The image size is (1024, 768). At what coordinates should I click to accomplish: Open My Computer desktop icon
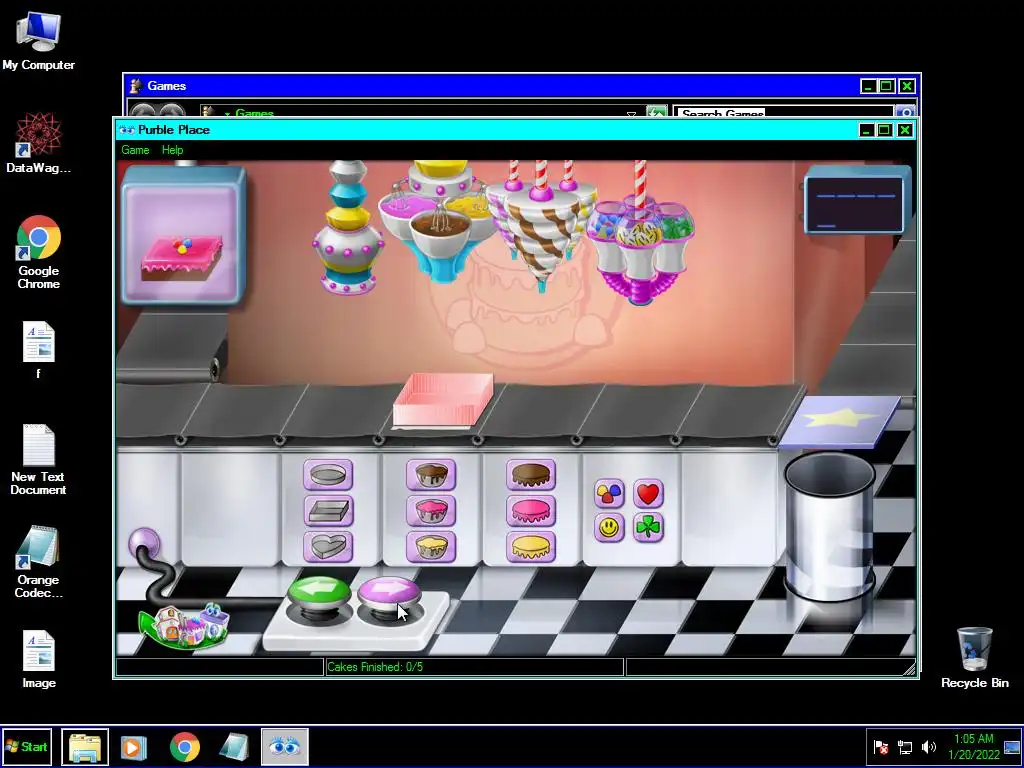click(39, 40)
